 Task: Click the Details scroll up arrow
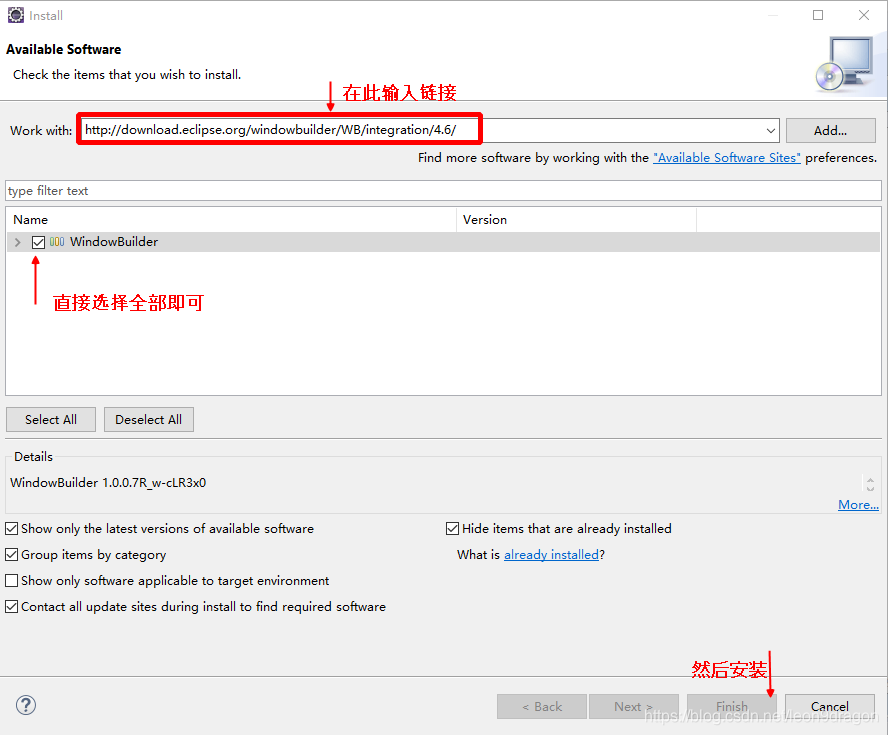tap(870, 480)
